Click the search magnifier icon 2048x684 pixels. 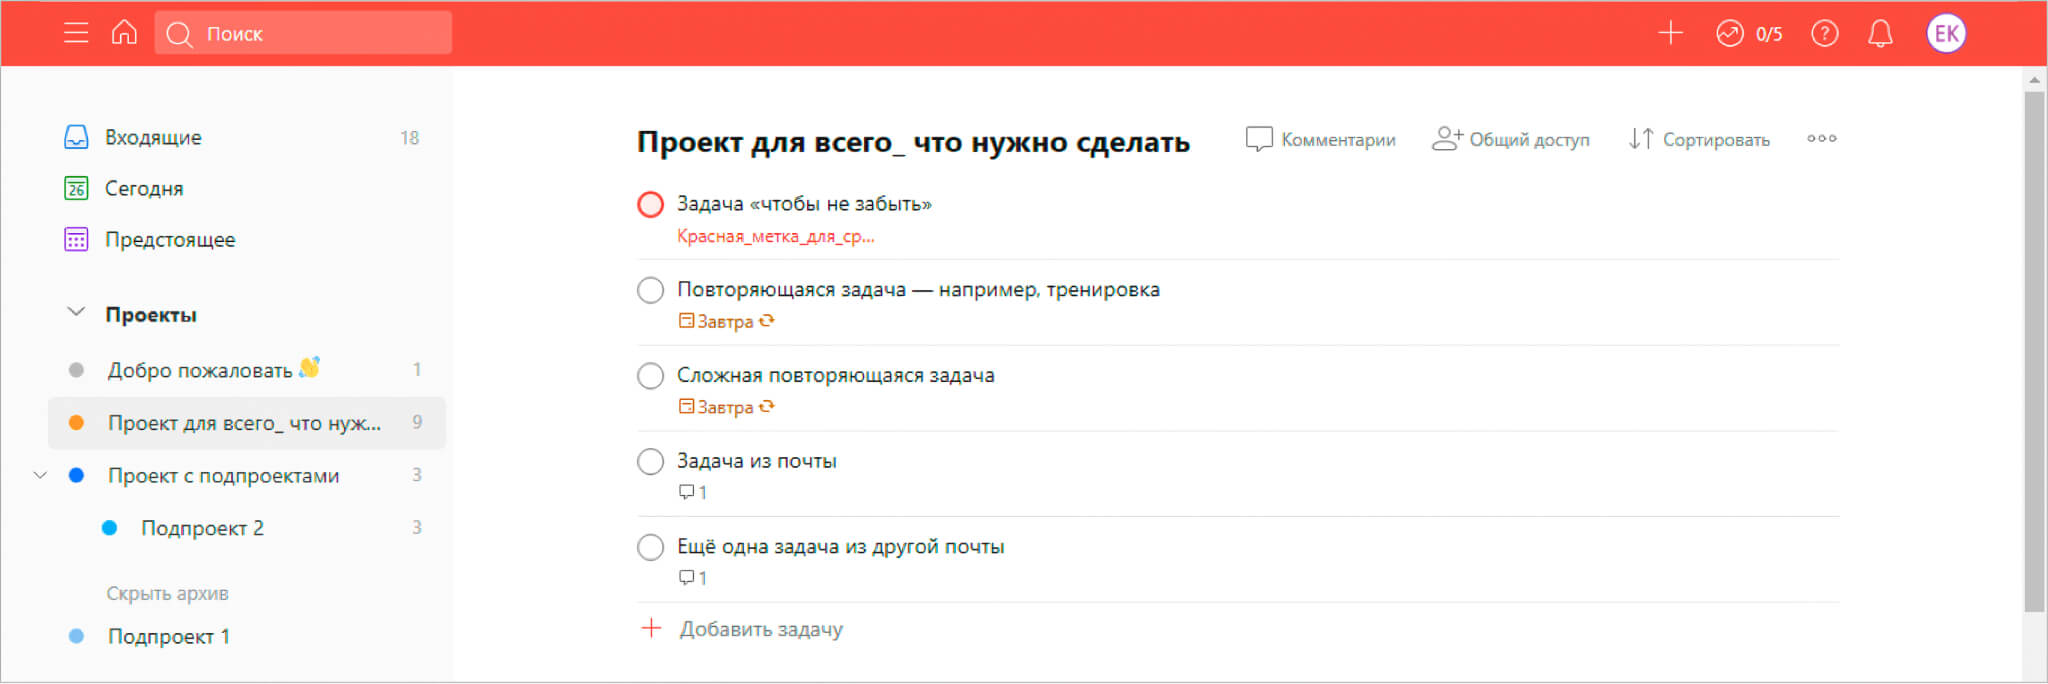point(179,34)
